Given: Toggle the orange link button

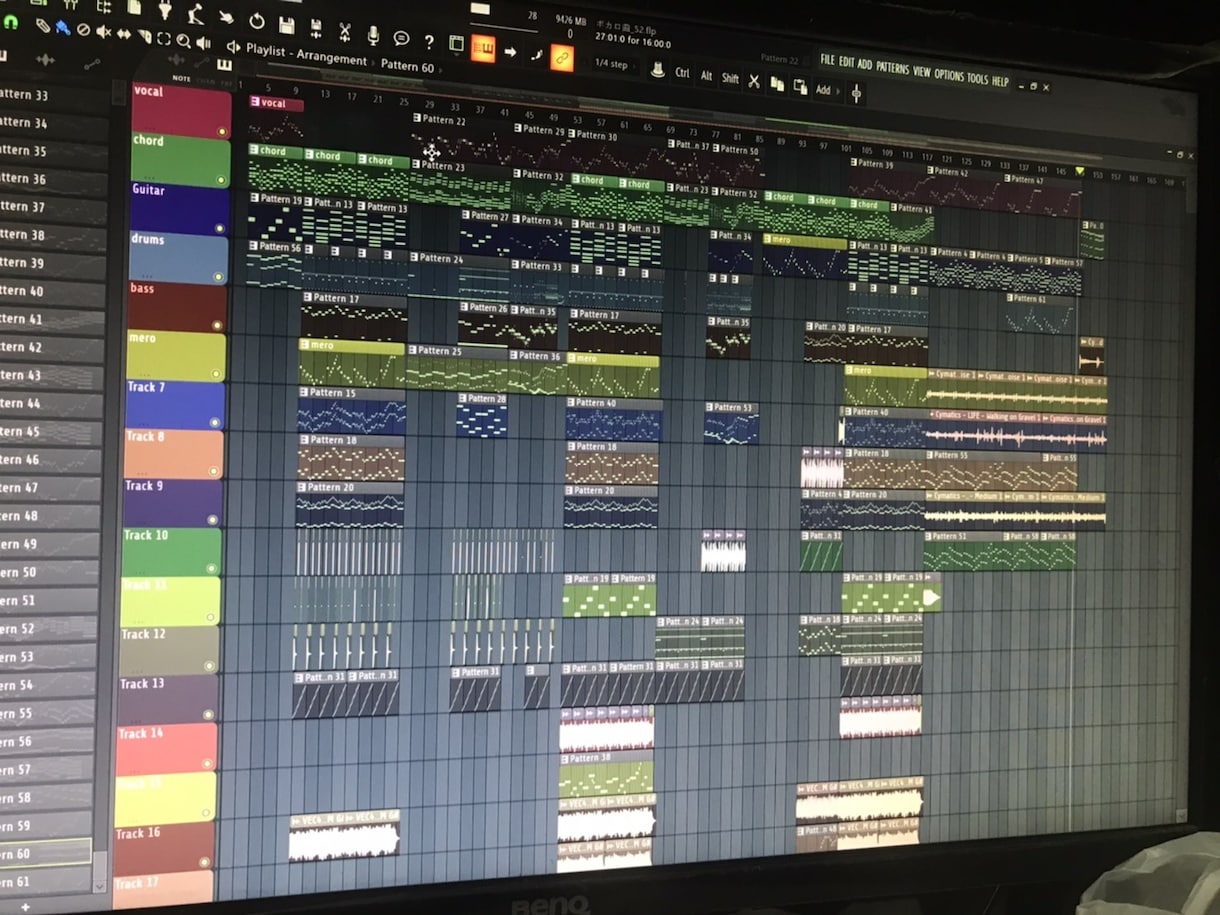Looking at the screenshot, I should [561, 58].
